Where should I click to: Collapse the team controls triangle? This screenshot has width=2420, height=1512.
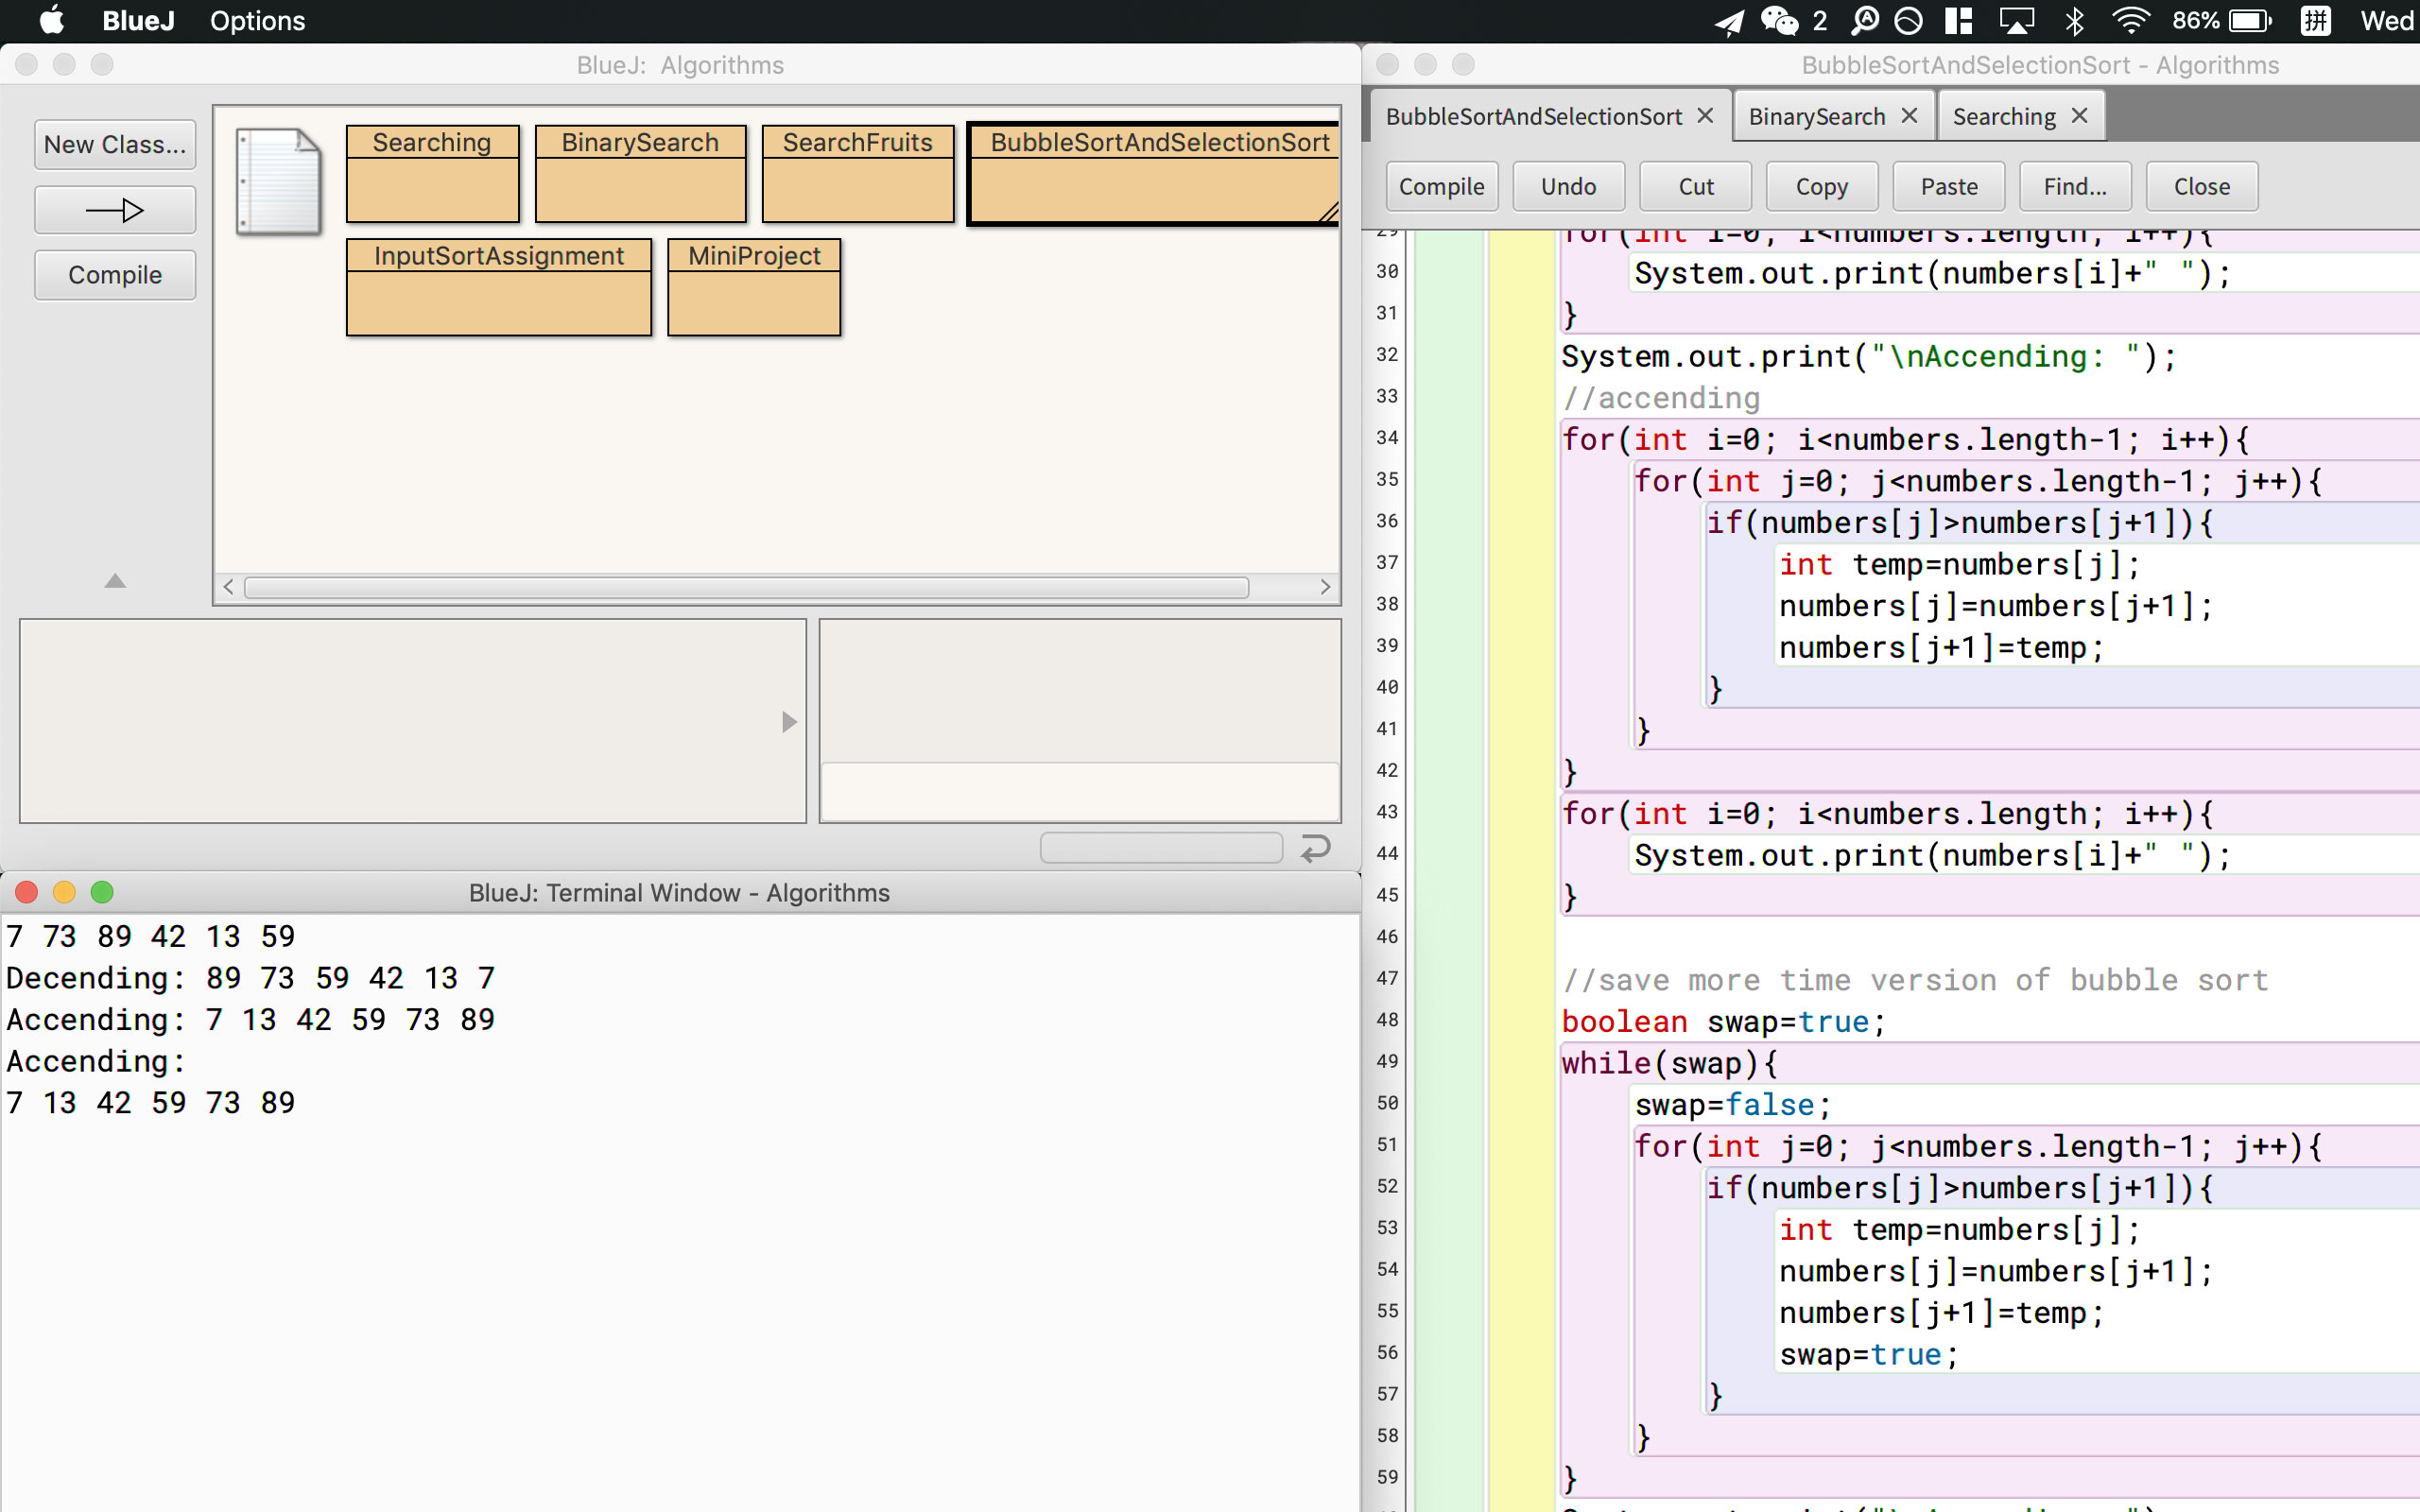coord(115,581)
